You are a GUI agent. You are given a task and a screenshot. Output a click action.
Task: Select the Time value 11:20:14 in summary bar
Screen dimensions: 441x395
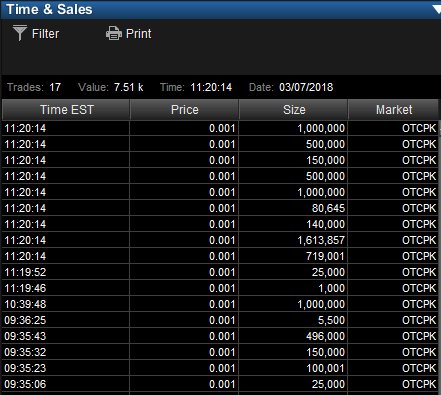point(211,87)
